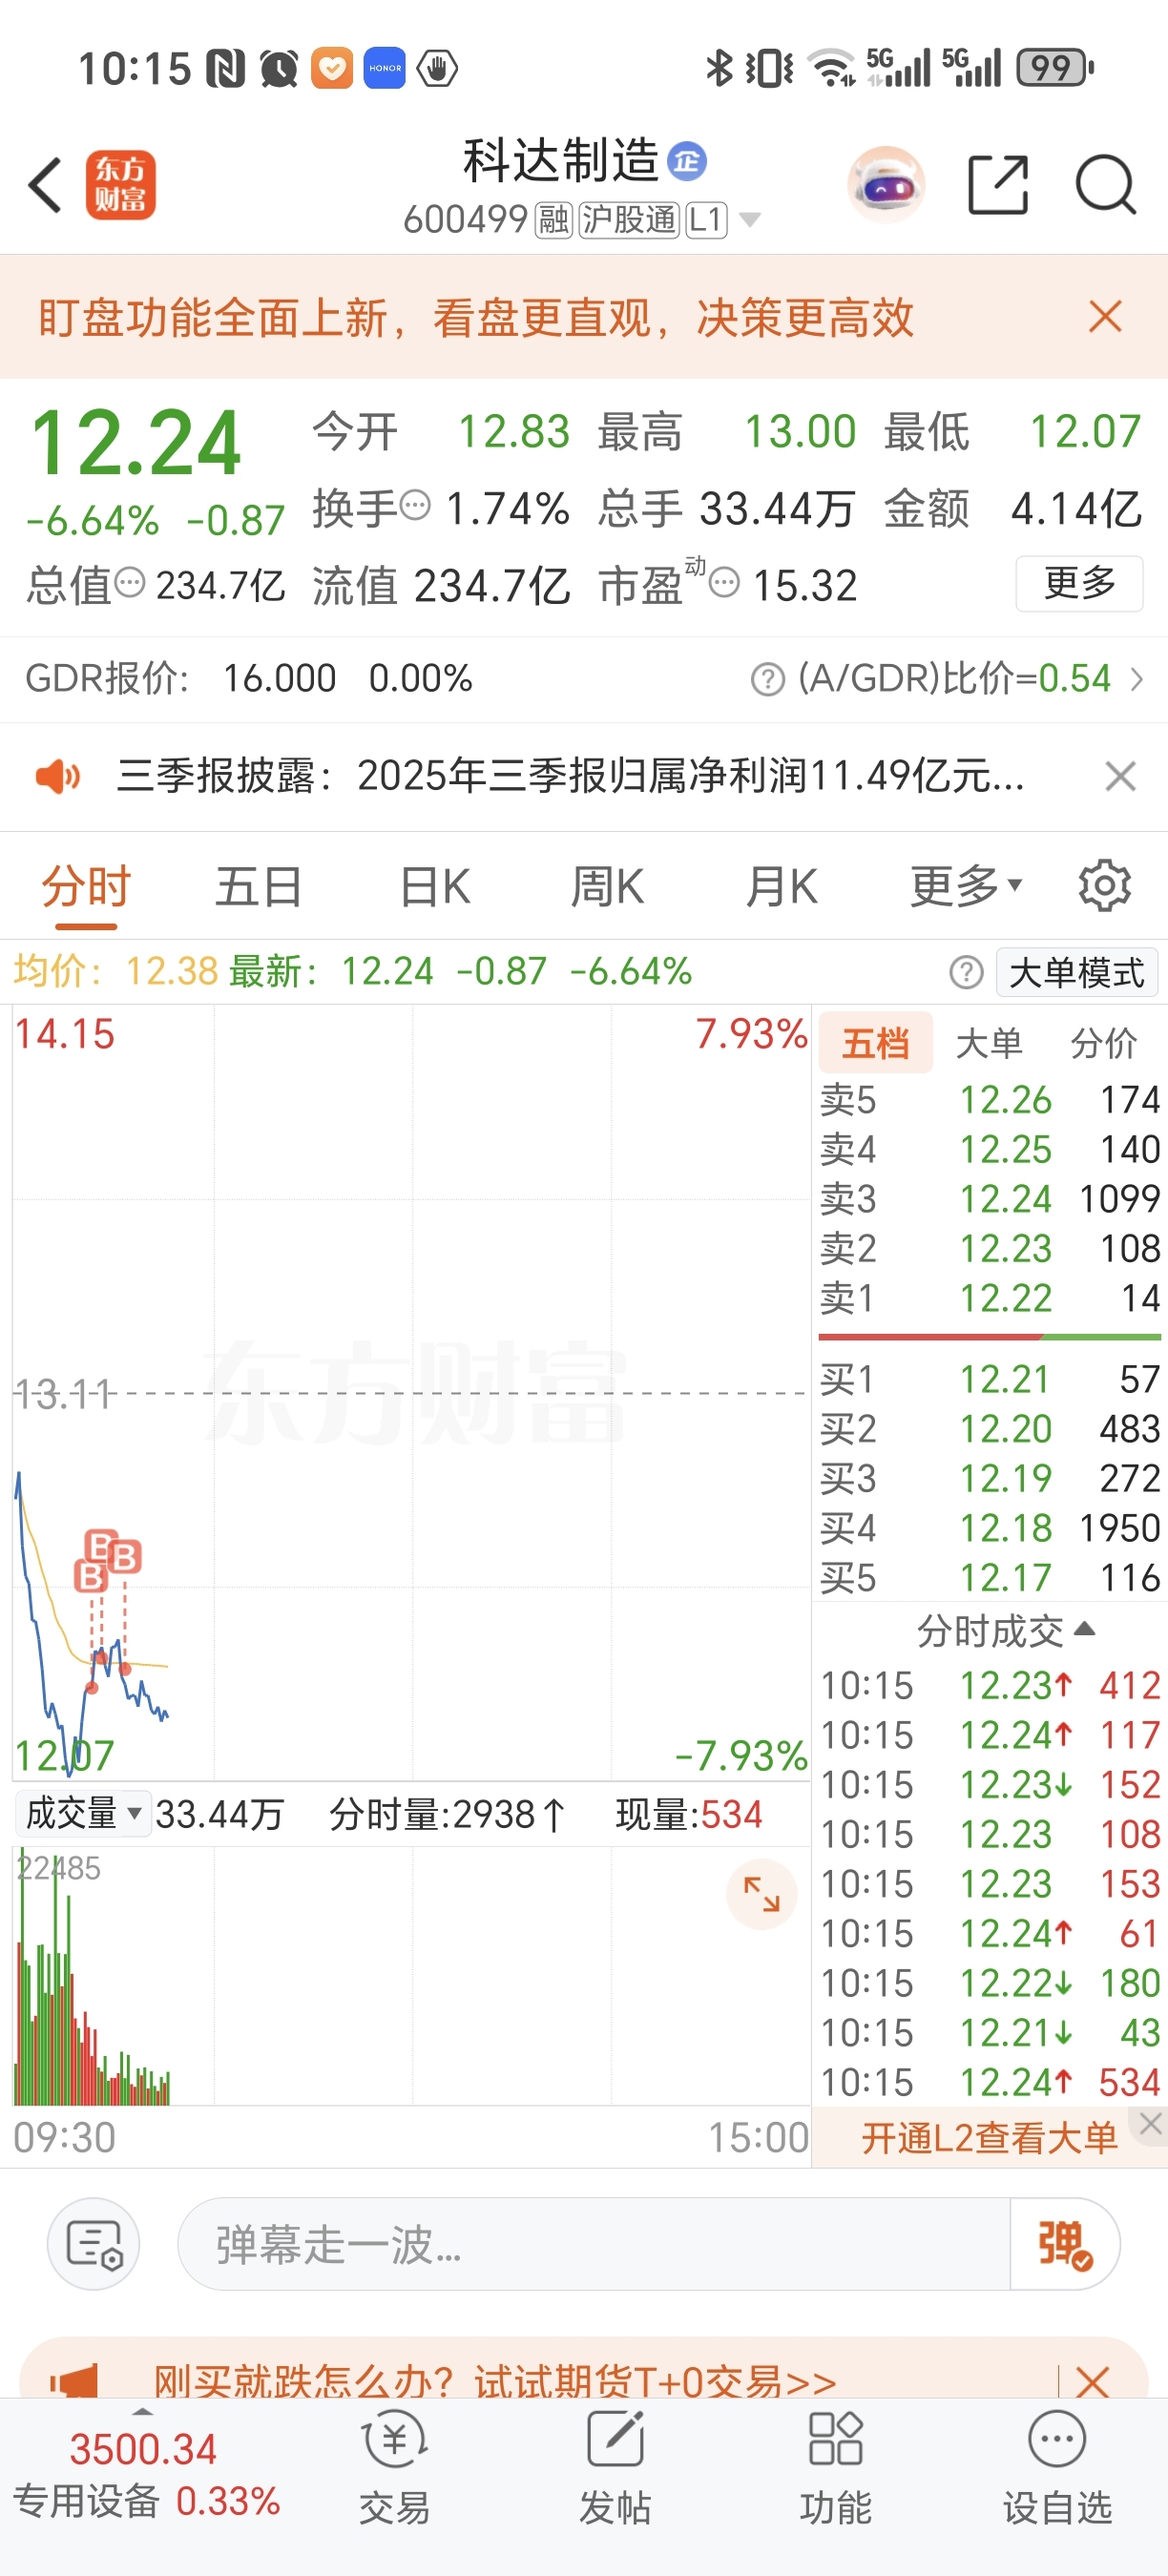This screenshot has width=1168, height=2576.
Task: Tap the 融 margin tag
Action: point(554,219)
